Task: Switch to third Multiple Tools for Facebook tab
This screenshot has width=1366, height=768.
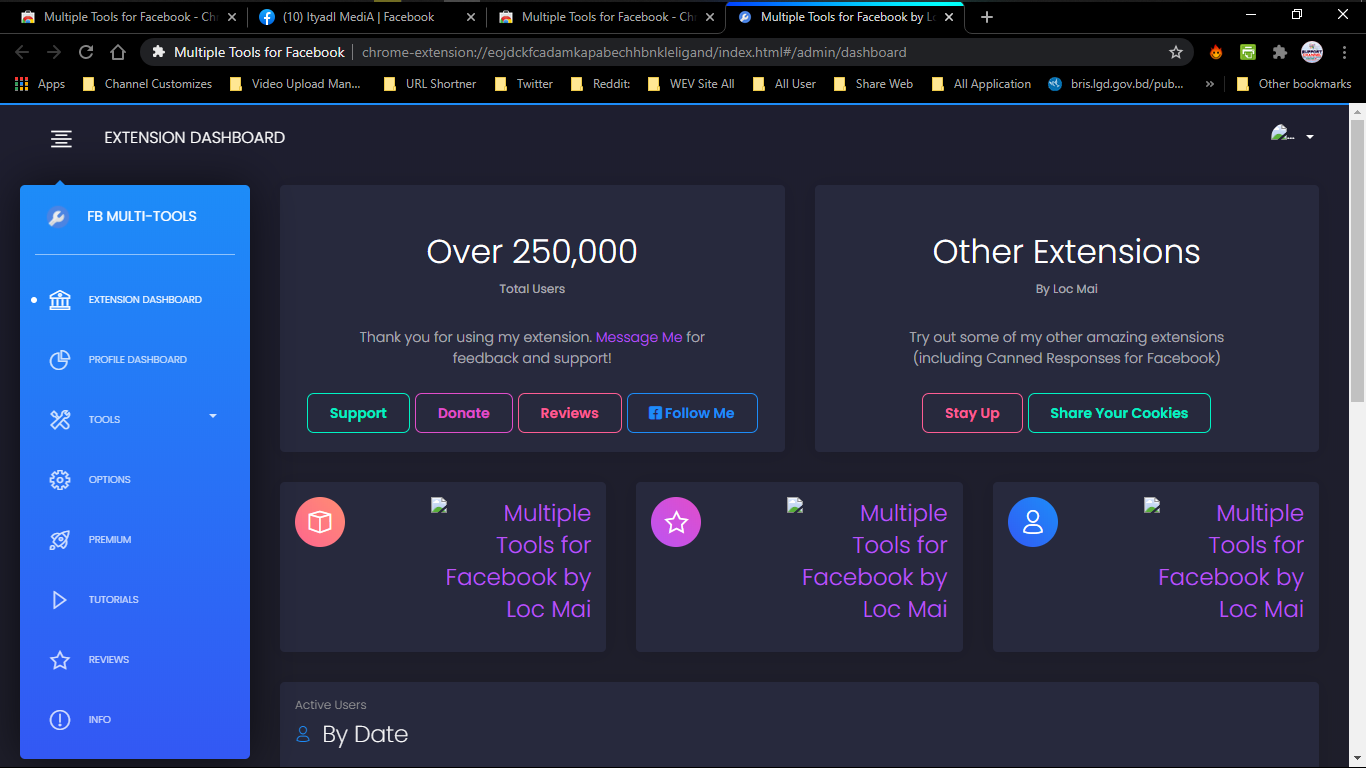Action: click(x=845, y=17)
